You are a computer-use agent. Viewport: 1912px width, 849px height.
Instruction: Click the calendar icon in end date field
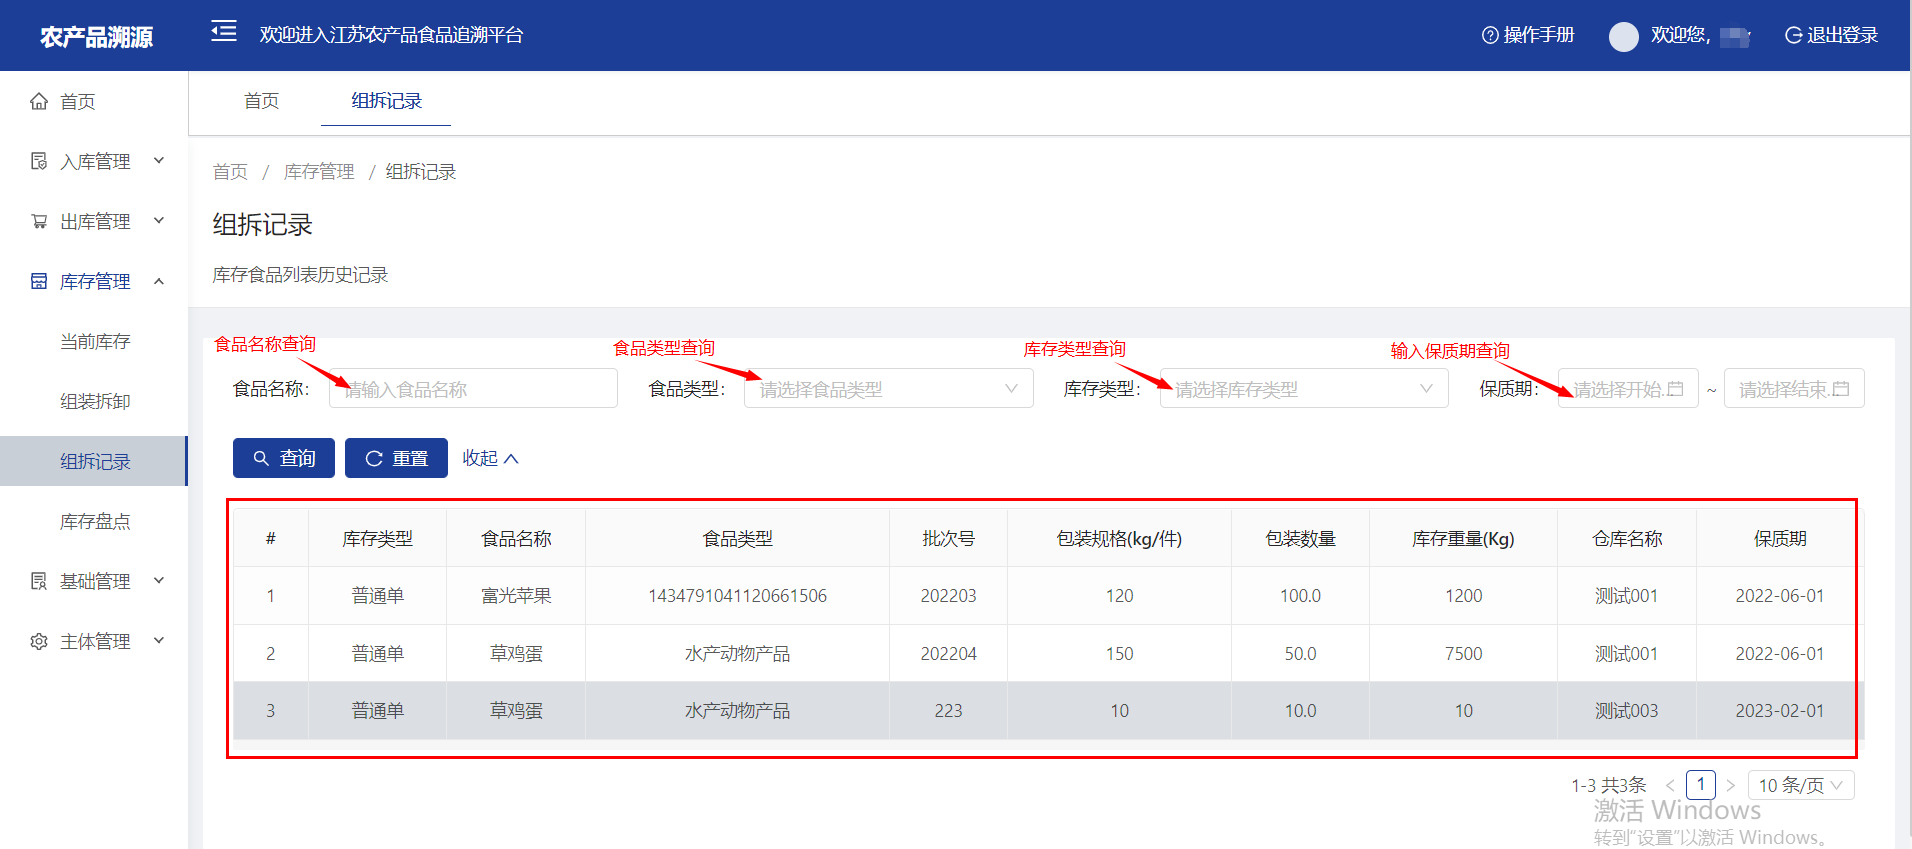coord(1841,389)
